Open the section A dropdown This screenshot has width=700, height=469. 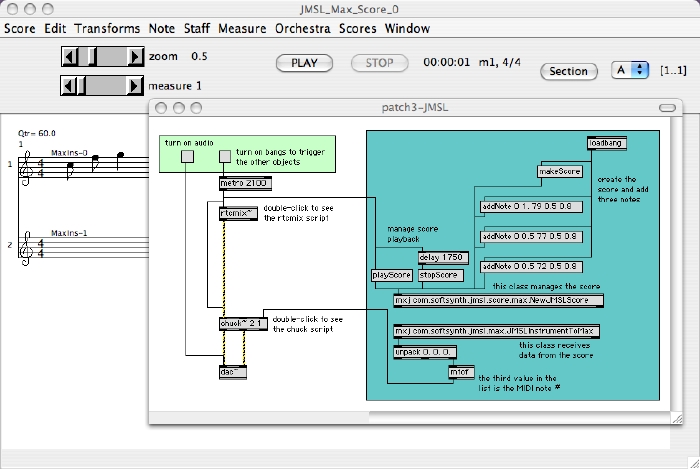630,70
